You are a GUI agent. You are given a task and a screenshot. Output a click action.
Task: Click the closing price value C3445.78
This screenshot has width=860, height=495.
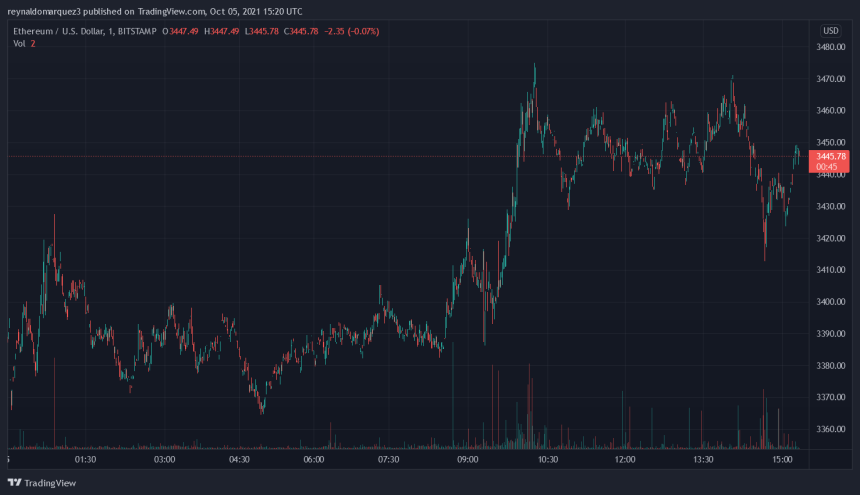tap(300, 31)
